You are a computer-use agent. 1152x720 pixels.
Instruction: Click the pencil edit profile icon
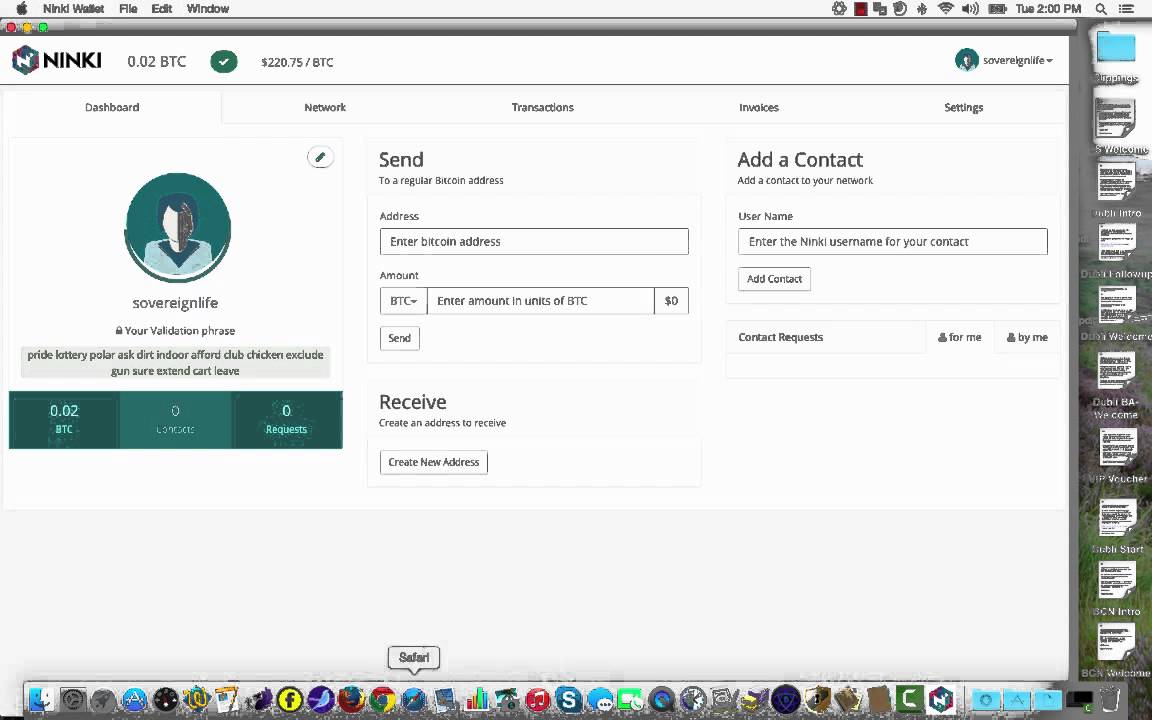point(320,157)
